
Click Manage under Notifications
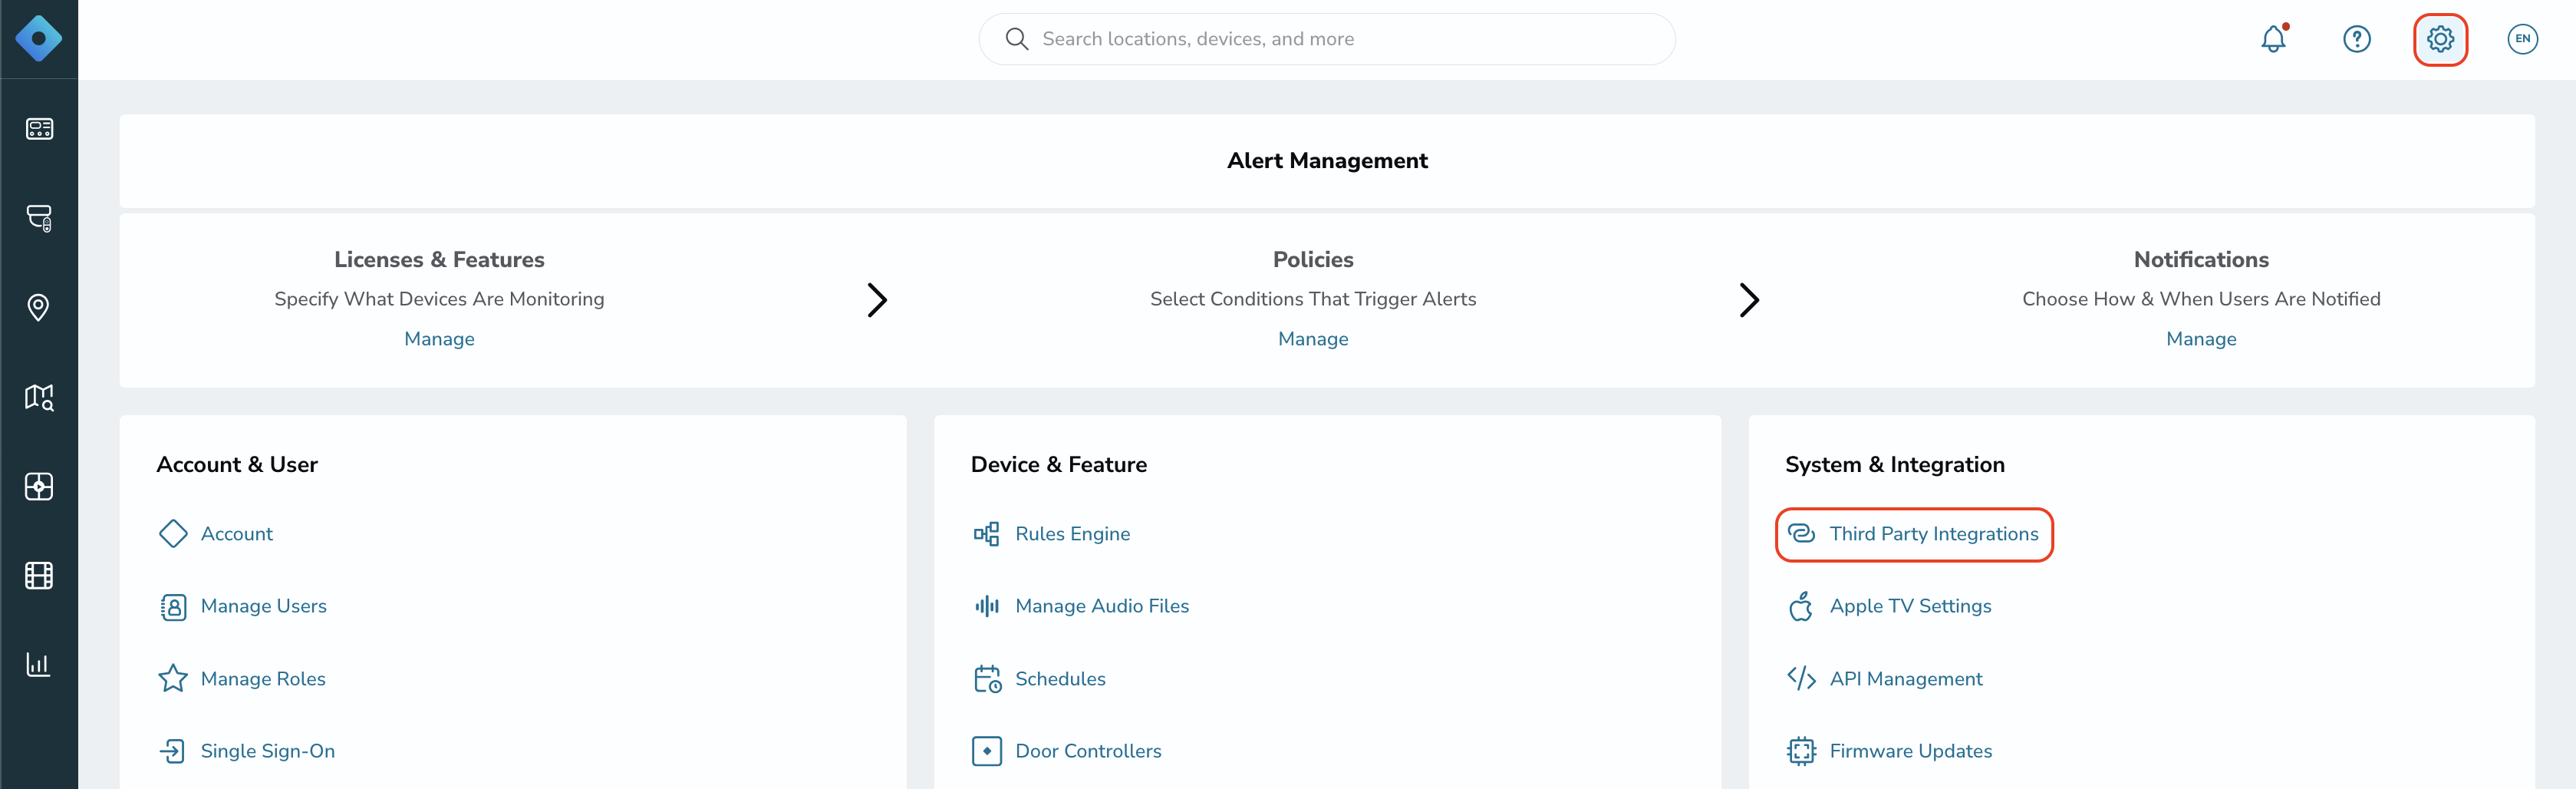coord(2201,338)
